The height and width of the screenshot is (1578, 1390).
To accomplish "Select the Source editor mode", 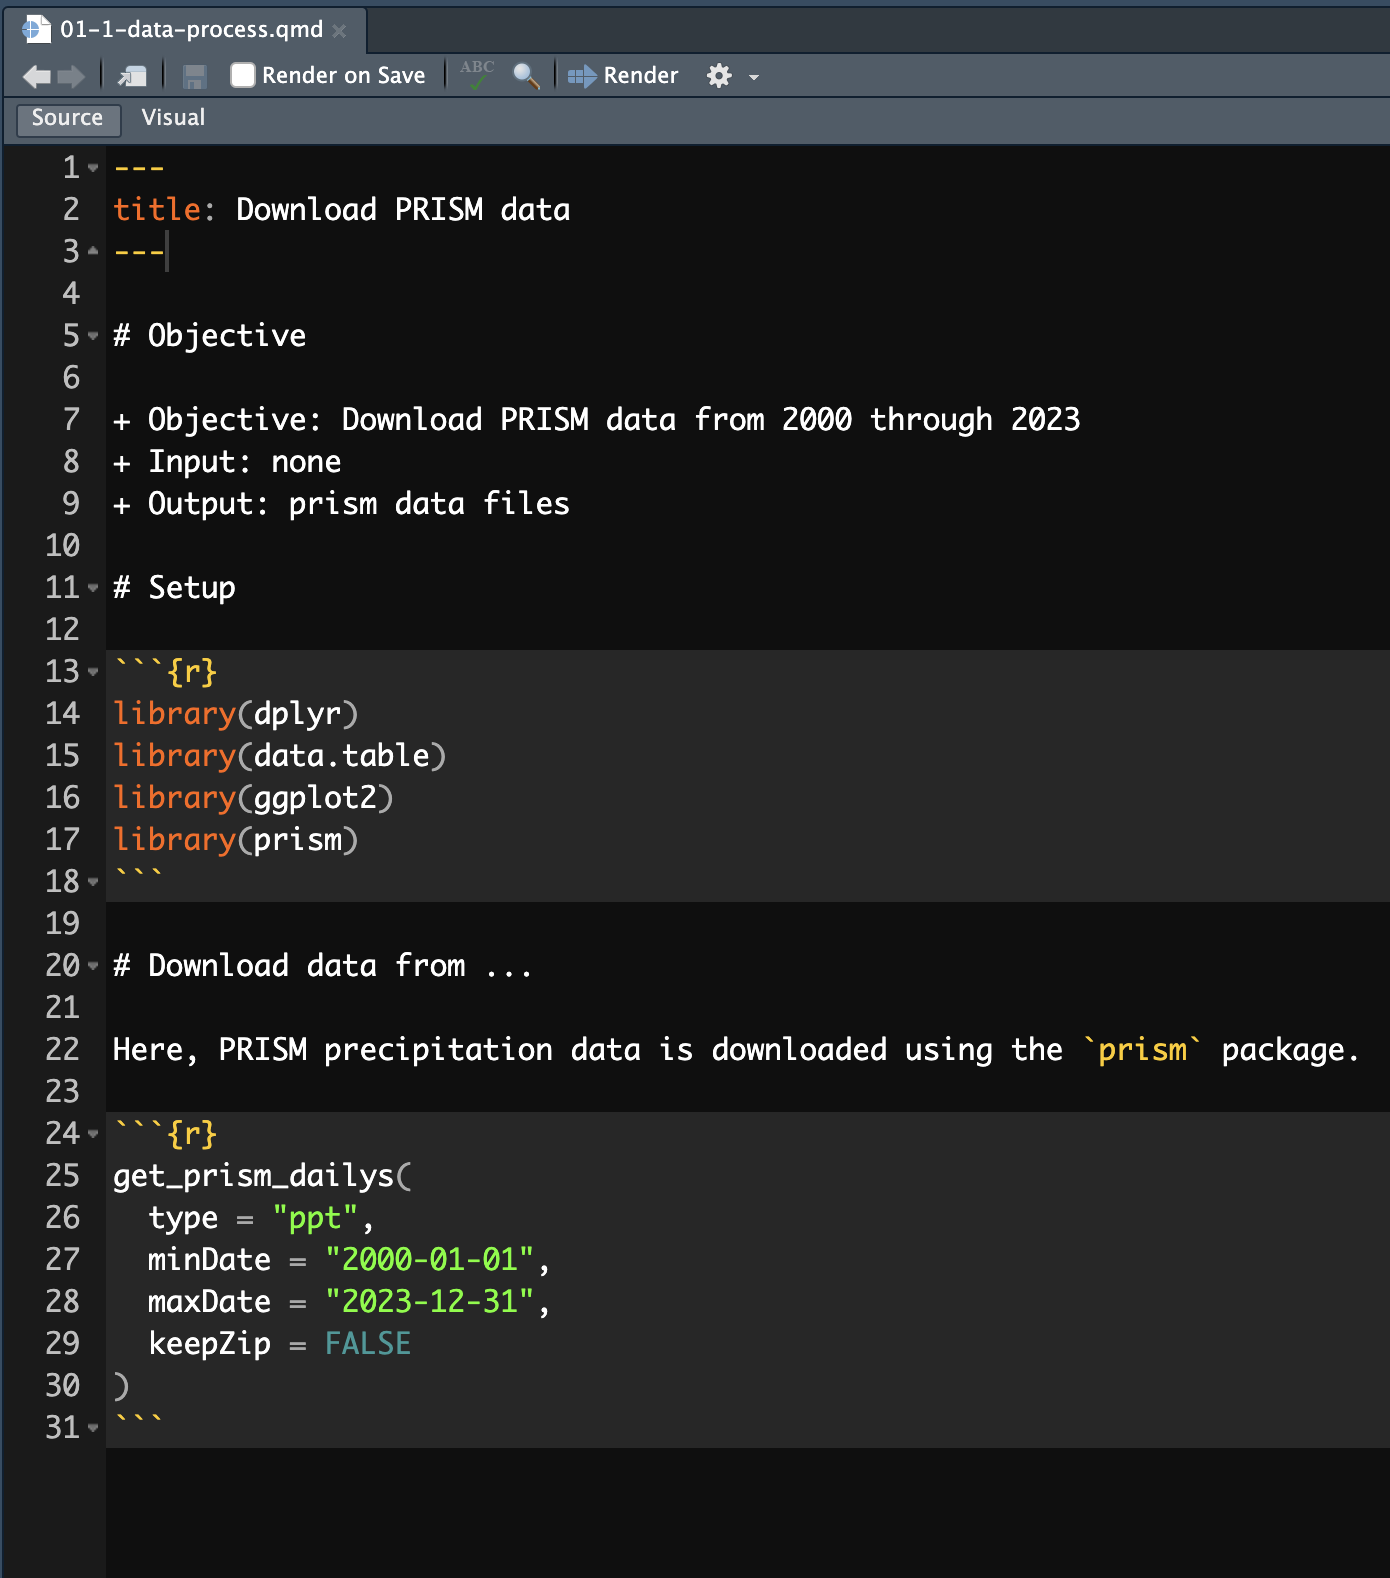I will click(67, 118).
